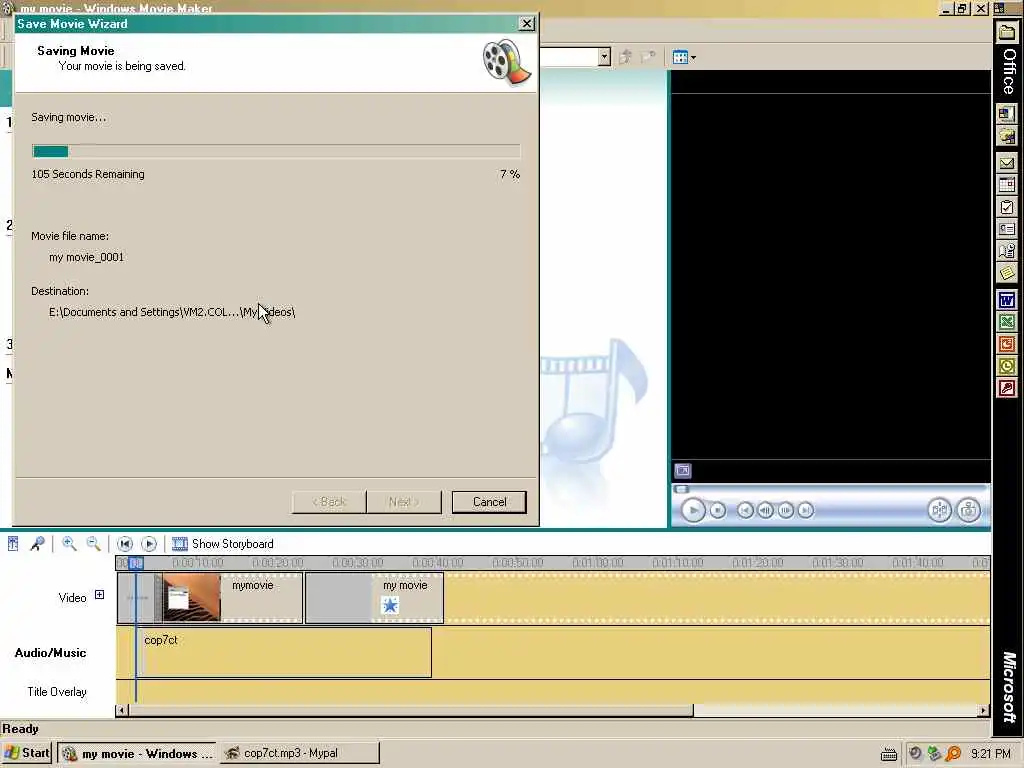This screenshot has height=768, width=1024.
Task: Toggle full screen icon in the preview monitor
Action: point(682,470)
